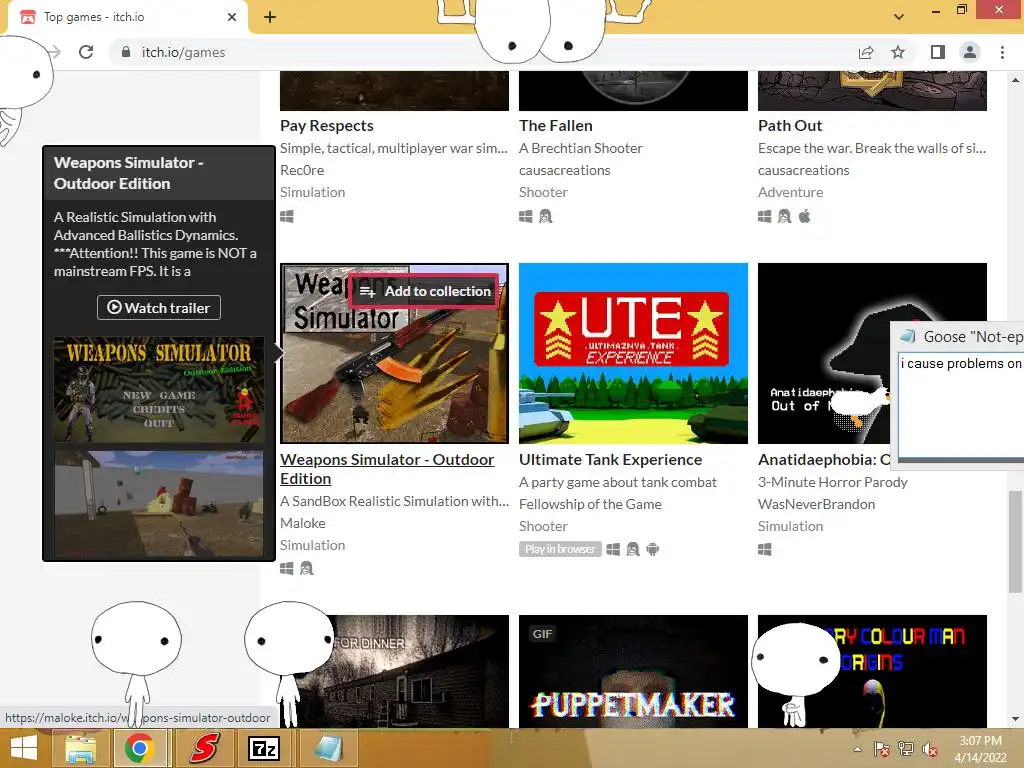The height and width of the screenshot is (768, 1024).
Task: Open causacreations under The Fallen
Action: (564, 170)
